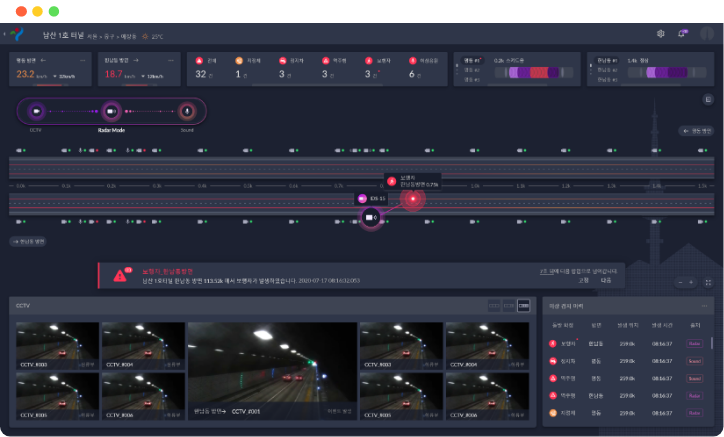Screen dimensions: 724x437
Task: Click the 역주행 icon in stats bar
Action: tap(326, 61)
